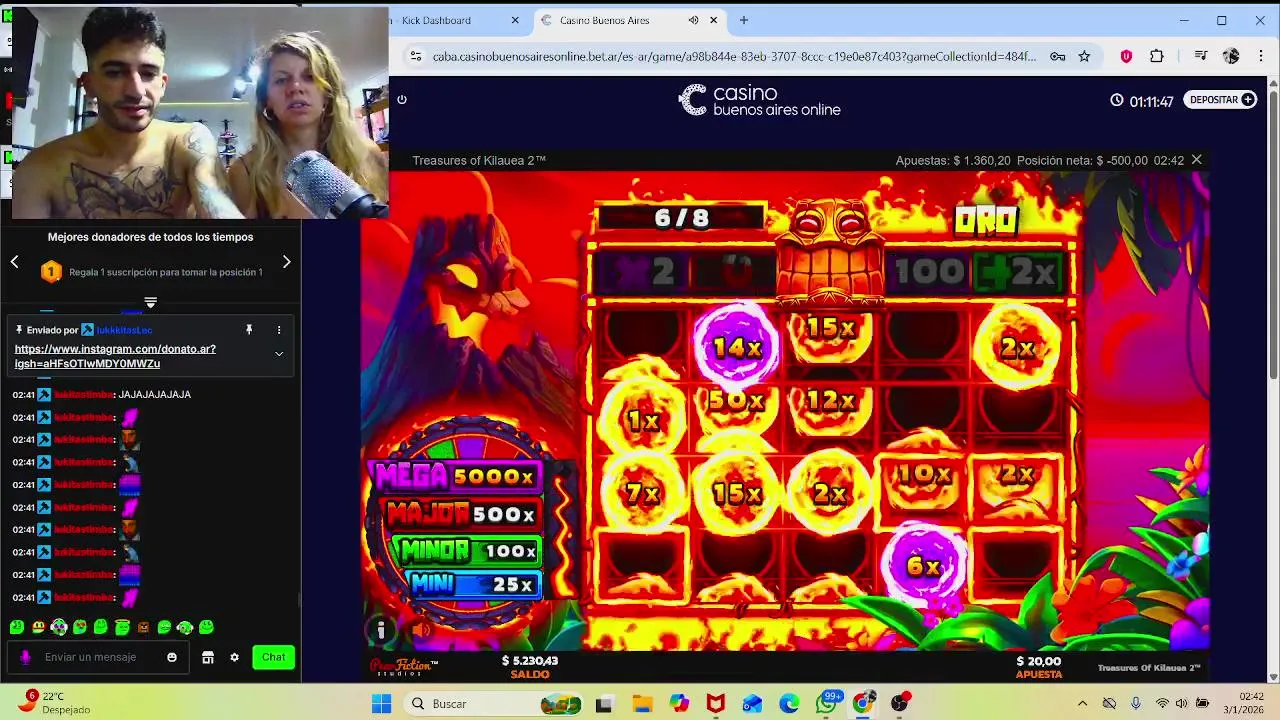Mute the game sound speaker icon

point(422,630)
